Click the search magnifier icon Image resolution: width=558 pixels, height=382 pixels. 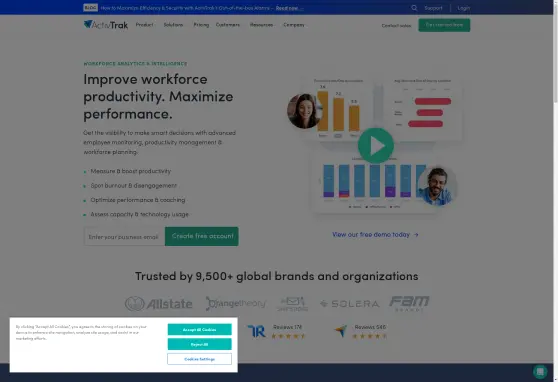(414, 8)
